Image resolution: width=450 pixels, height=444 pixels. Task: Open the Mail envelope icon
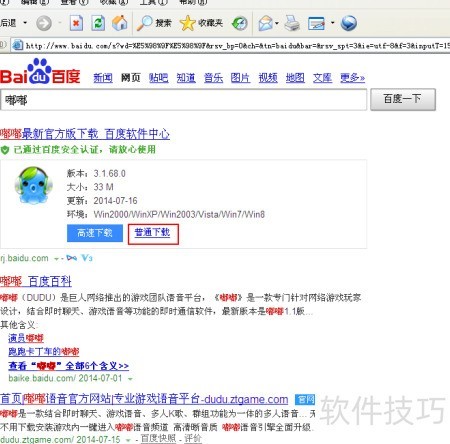[x=266, y=23]
